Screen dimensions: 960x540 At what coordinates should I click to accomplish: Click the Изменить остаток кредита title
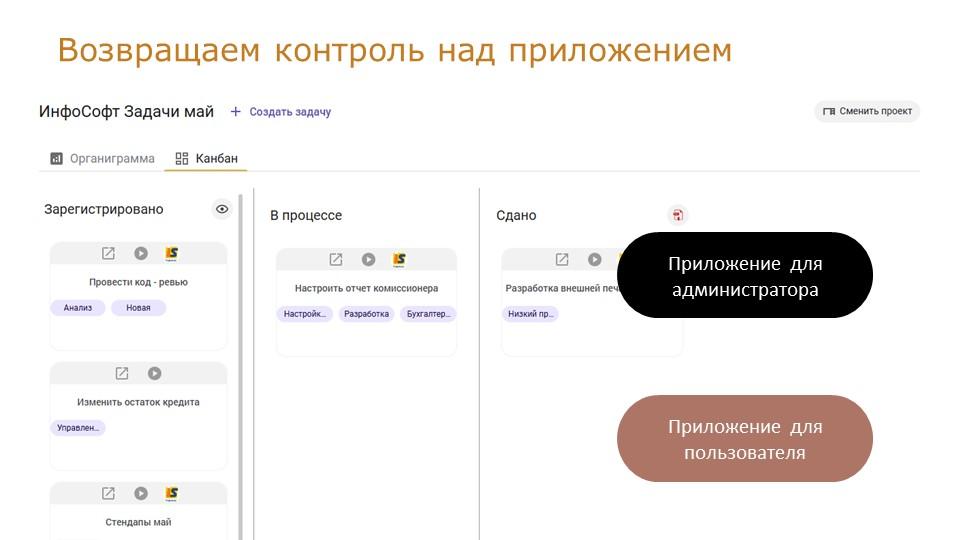pos(138,402)
